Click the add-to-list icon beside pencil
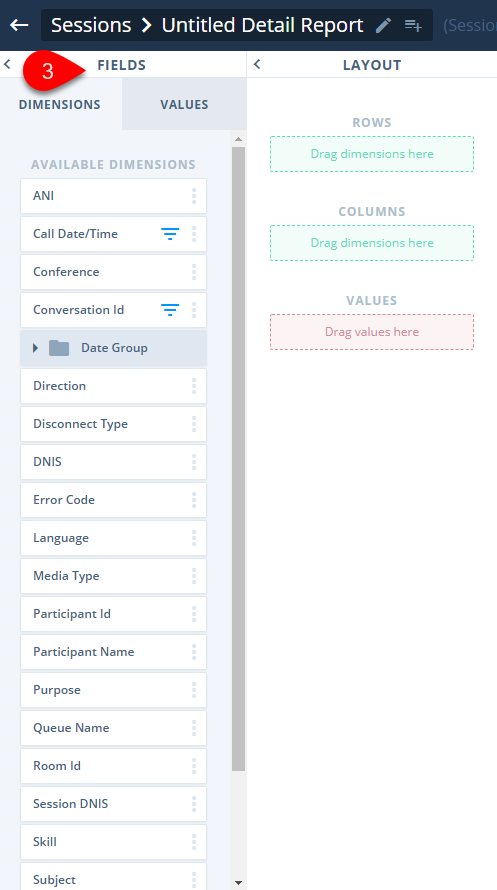Viewport: 497px width, 890px height. click(x=413, y=26)
